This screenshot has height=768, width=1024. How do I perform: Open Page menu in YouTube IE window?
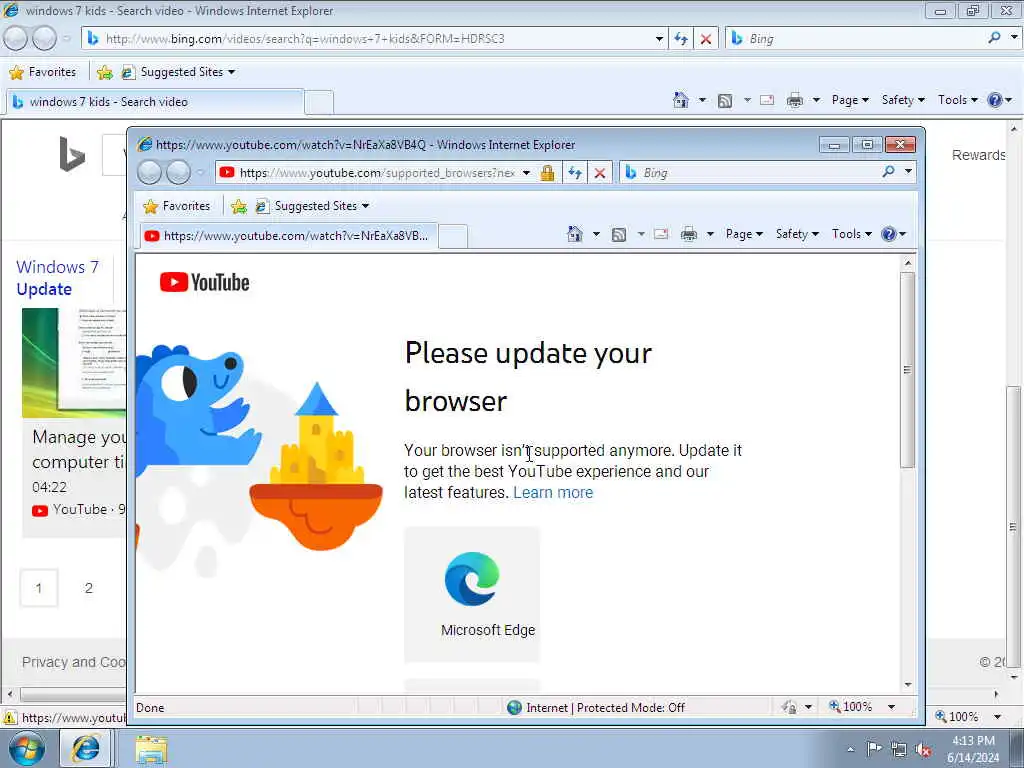click(x=744, y=234)
